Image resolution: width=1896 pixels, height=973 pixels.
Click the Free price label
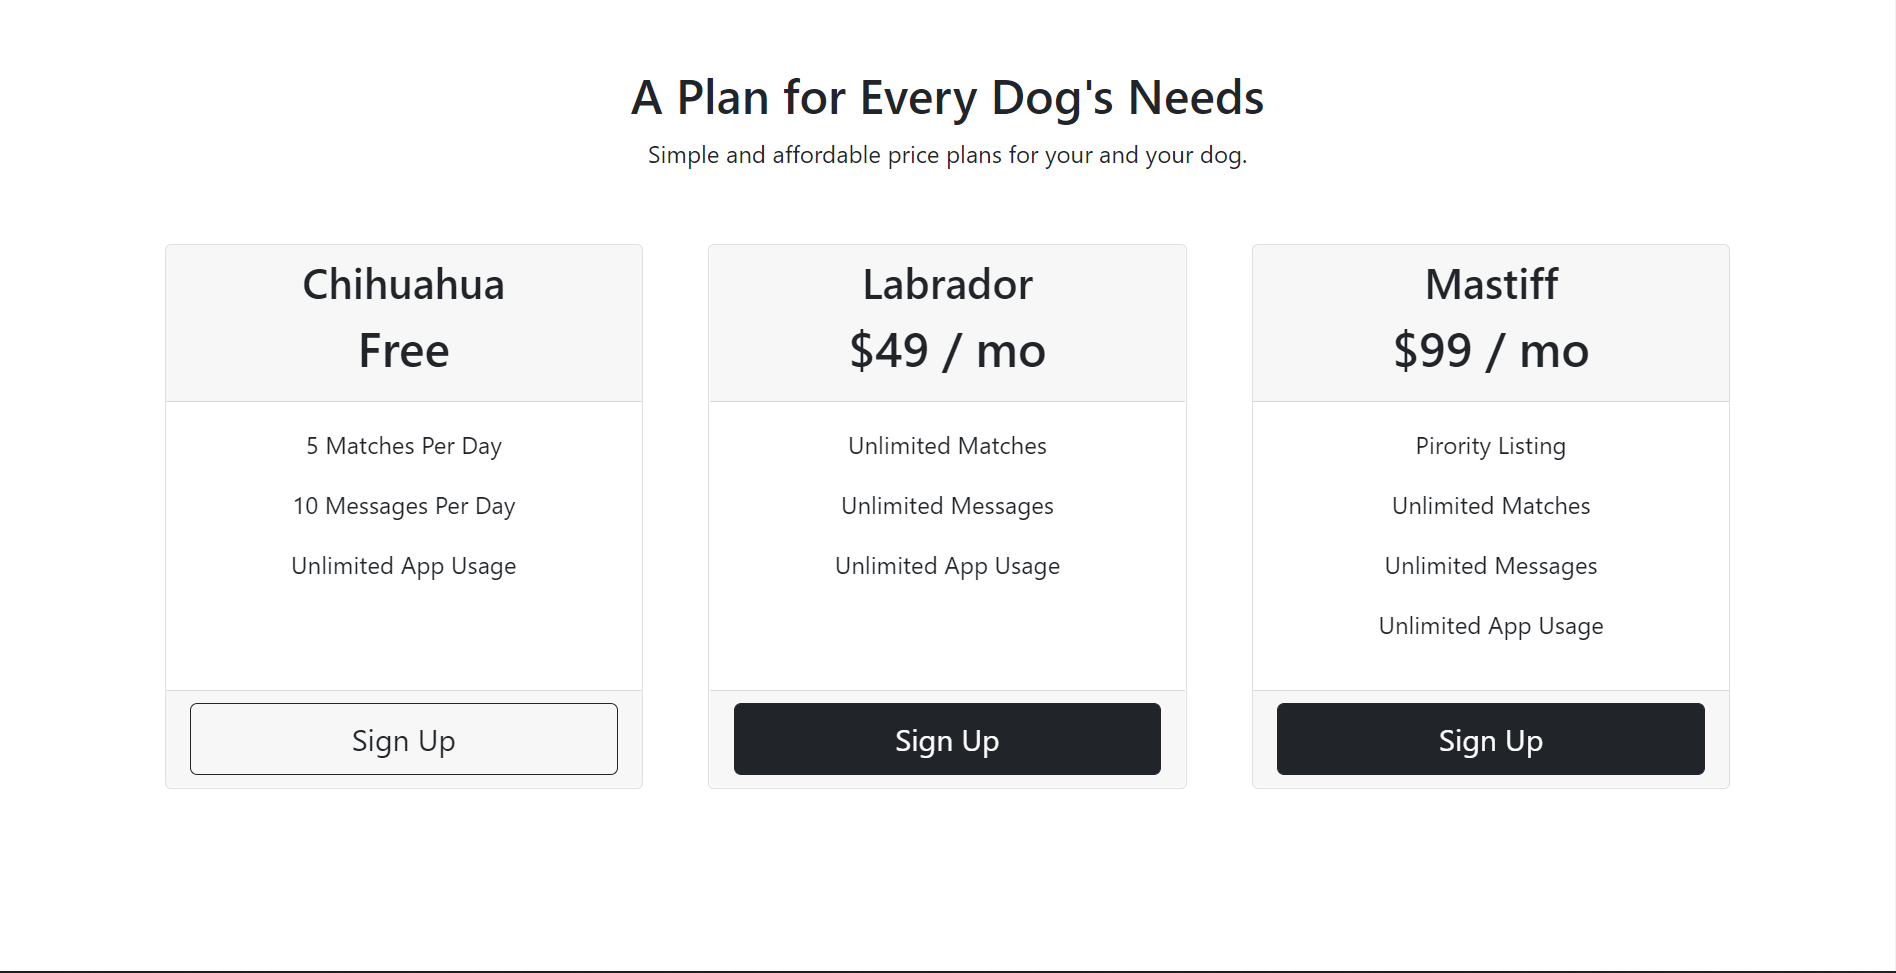click(403, 350)
